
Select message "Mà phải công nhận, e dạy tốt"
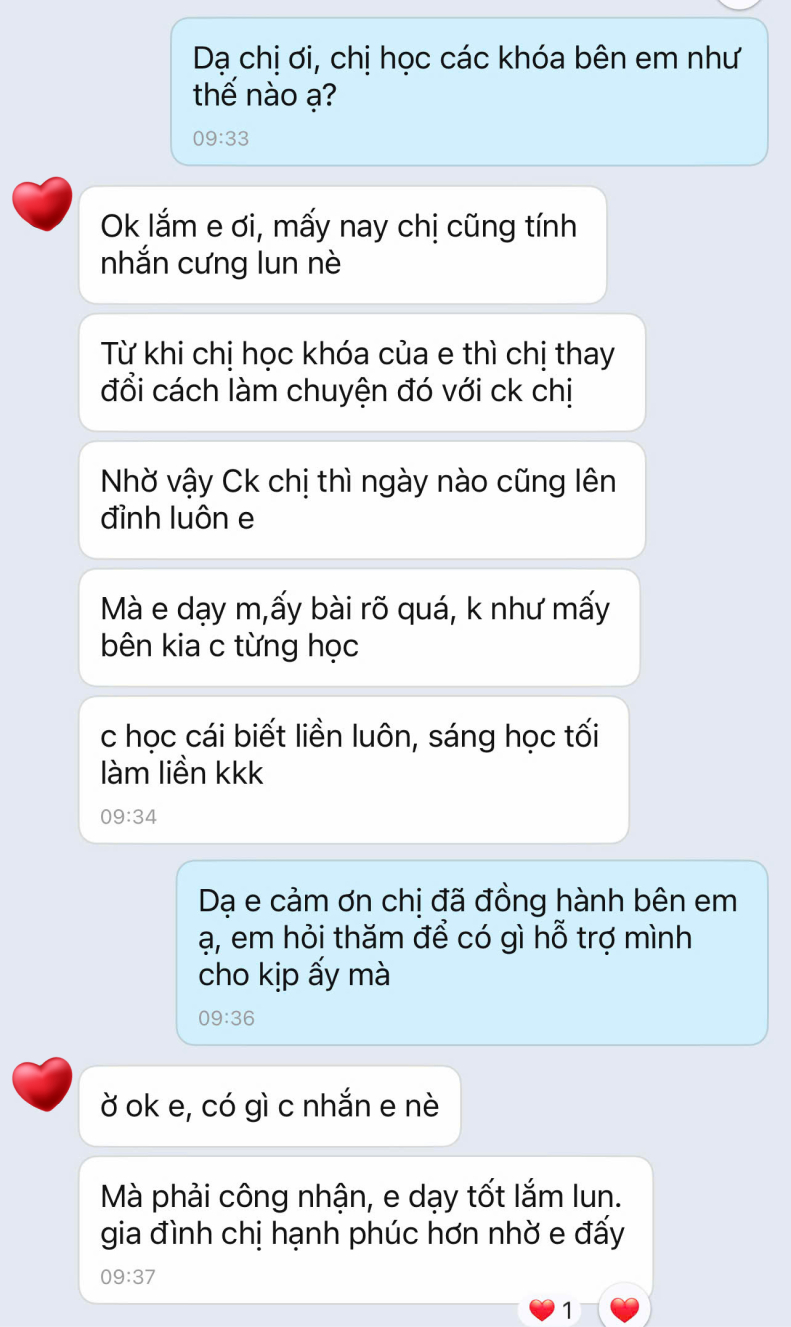(366, 1230)
